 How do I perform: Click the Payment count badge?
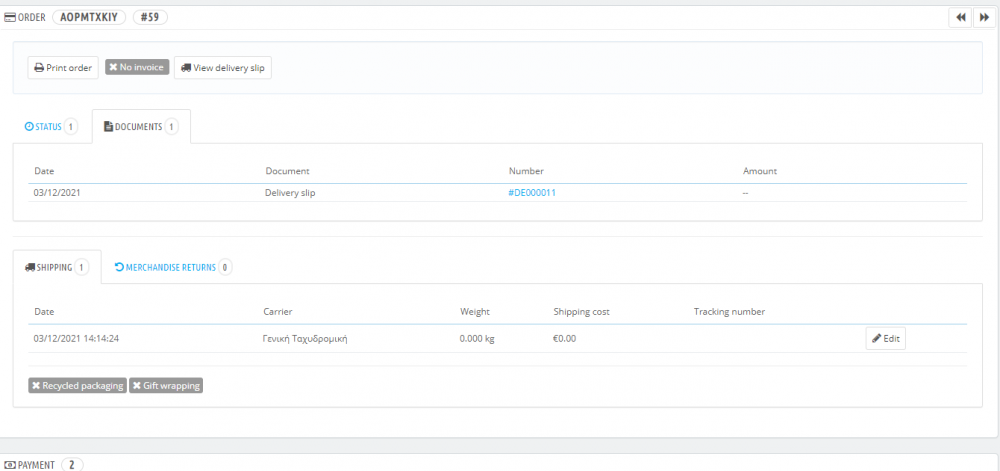coord(72,465)
